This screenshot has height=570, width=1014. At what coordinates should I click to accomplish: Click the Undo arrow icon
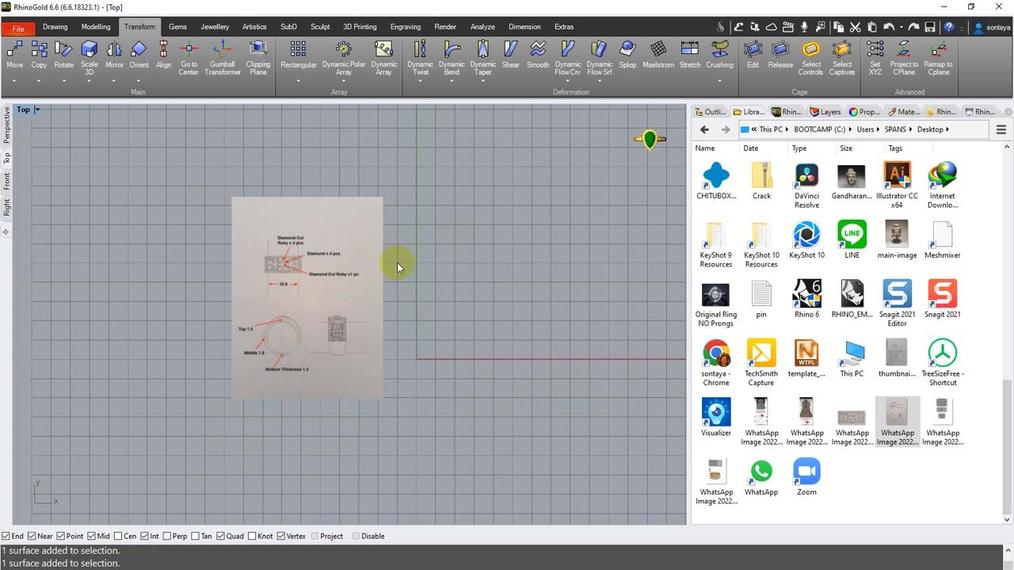point(889,27)
